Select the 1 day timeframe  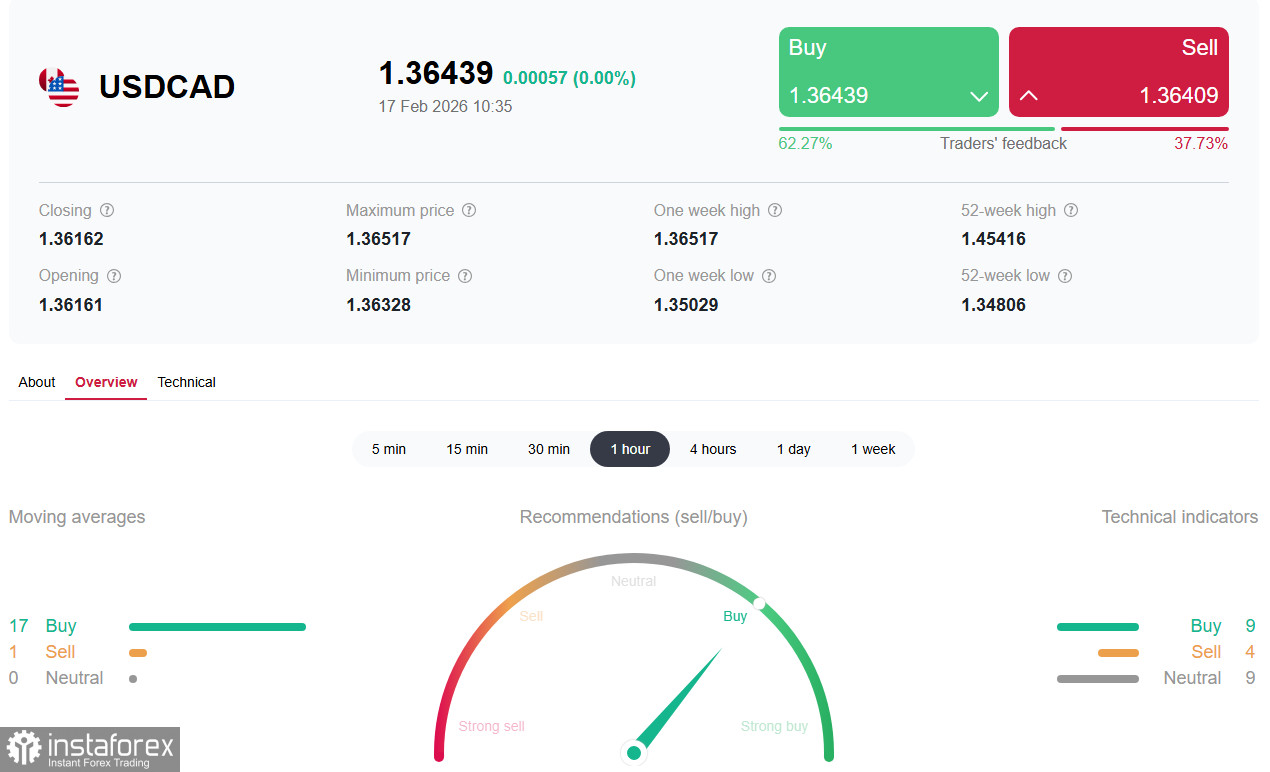[x=793, y=449]
